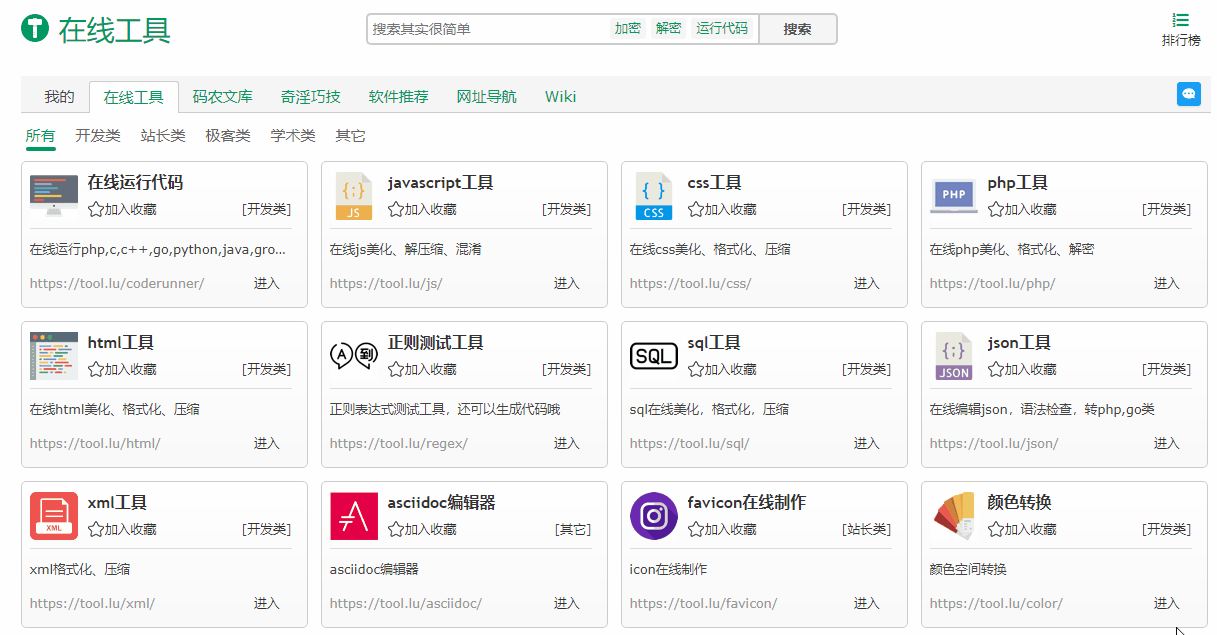This screenshot has width=1217, height=635.
Task: Add 颜色转换 to favorites with the star
Action: [996, 529]
